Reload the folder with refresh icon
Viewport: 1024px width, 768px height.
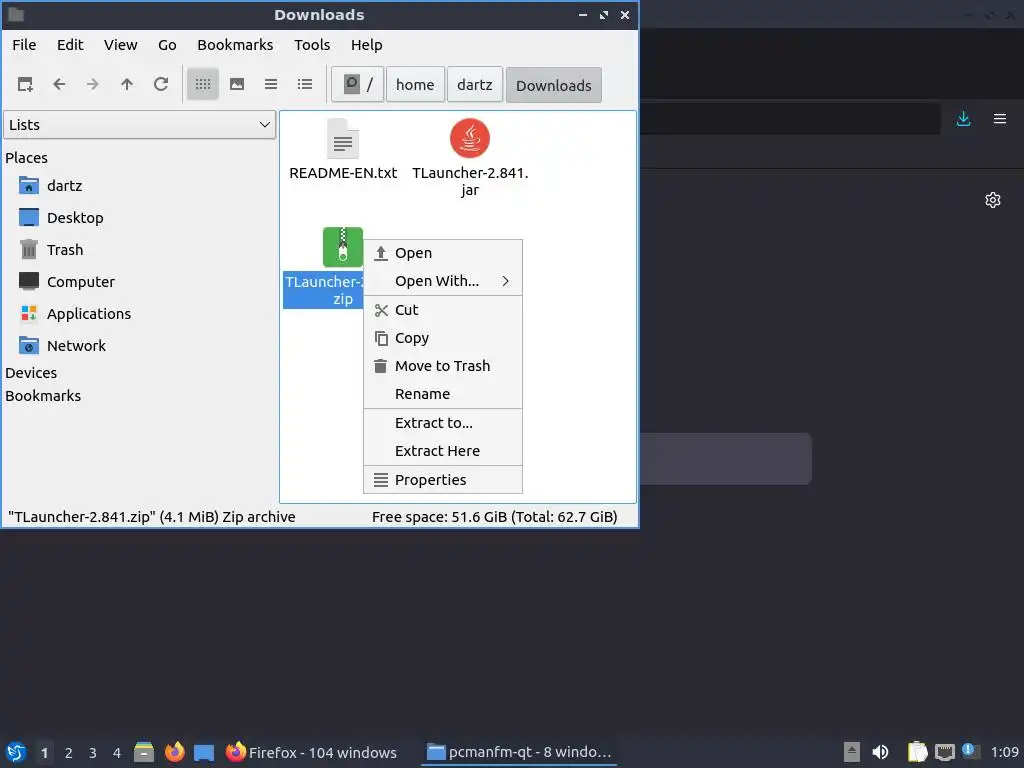tap(161, 84)
